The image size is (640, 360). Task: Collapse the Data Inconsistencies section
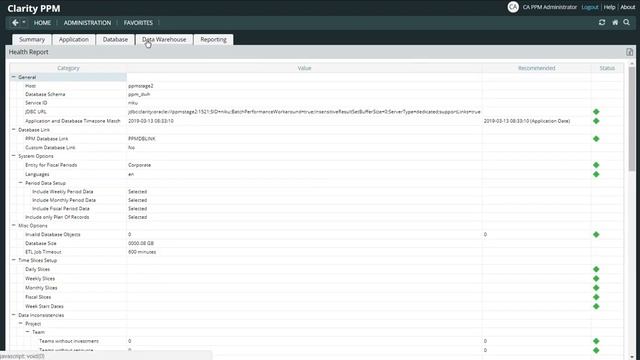click(13, 315)
